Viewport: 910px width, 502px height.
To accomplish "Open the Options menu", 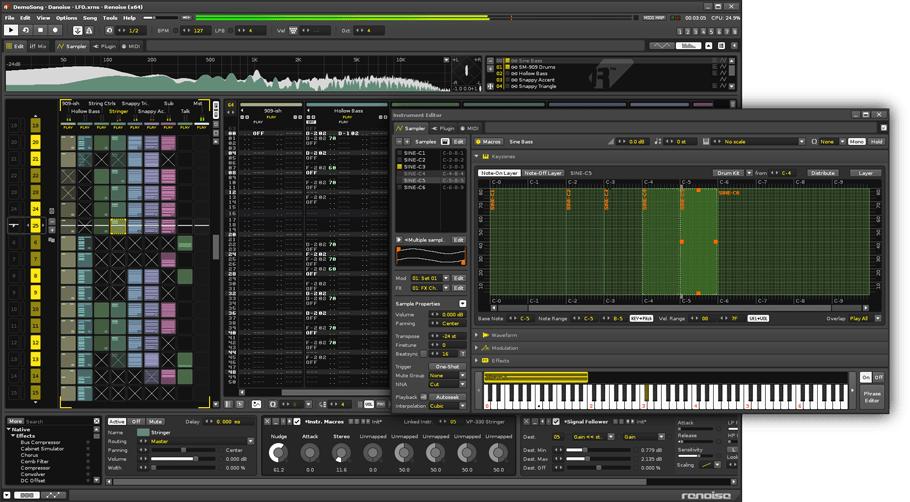I will click(66, 18).
